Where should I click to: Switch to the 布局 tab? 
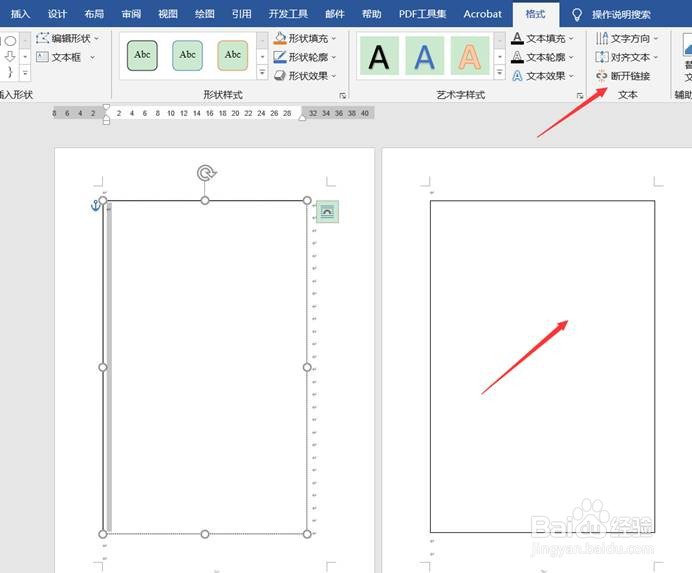(x=94, y=14)
